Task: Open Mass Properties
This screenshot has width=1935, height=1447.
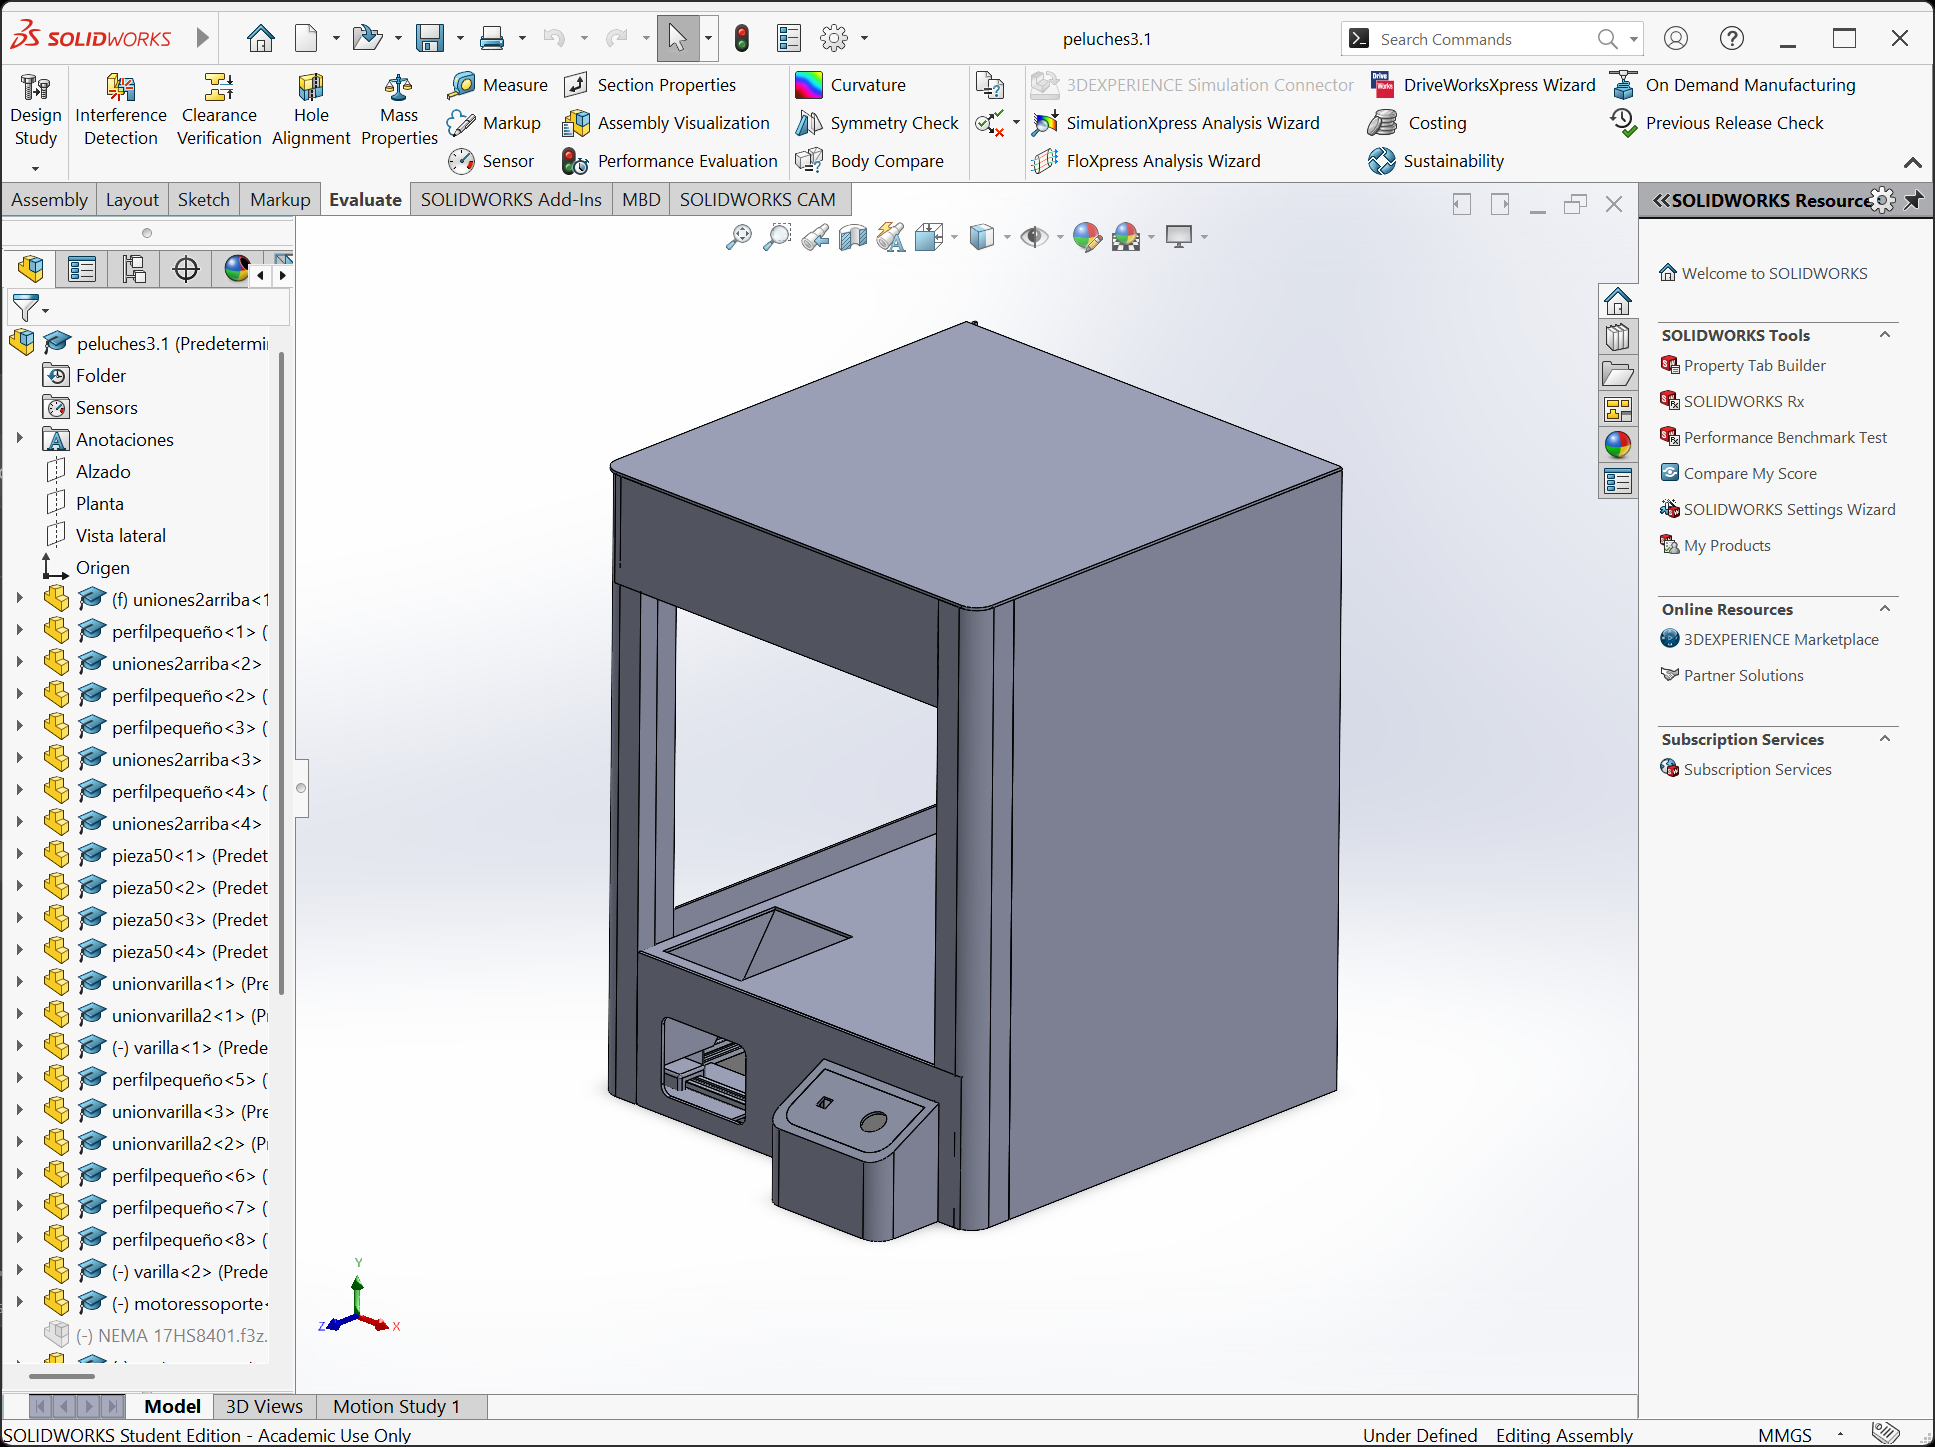Action: point(399,111)
